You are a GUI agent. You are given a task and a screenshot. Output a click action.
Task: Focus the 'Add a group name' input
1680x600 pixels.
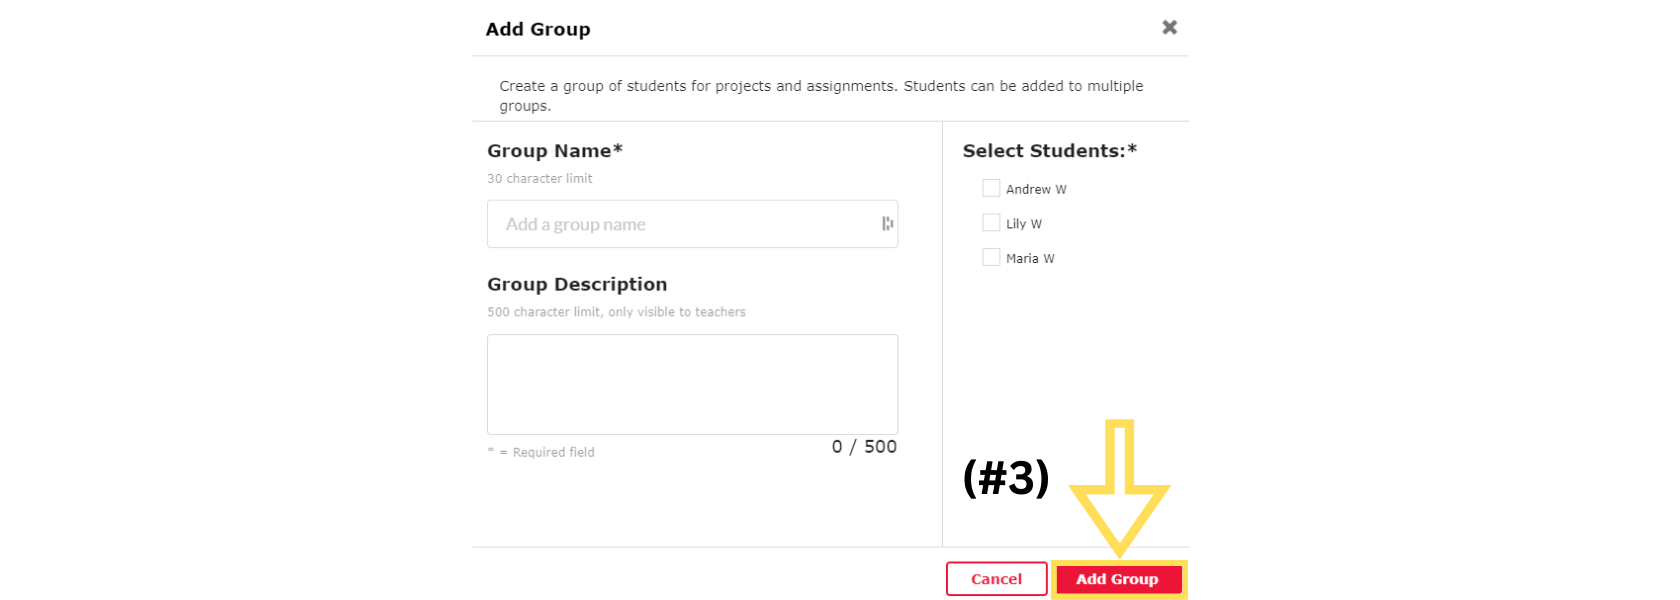click(680, 224)
